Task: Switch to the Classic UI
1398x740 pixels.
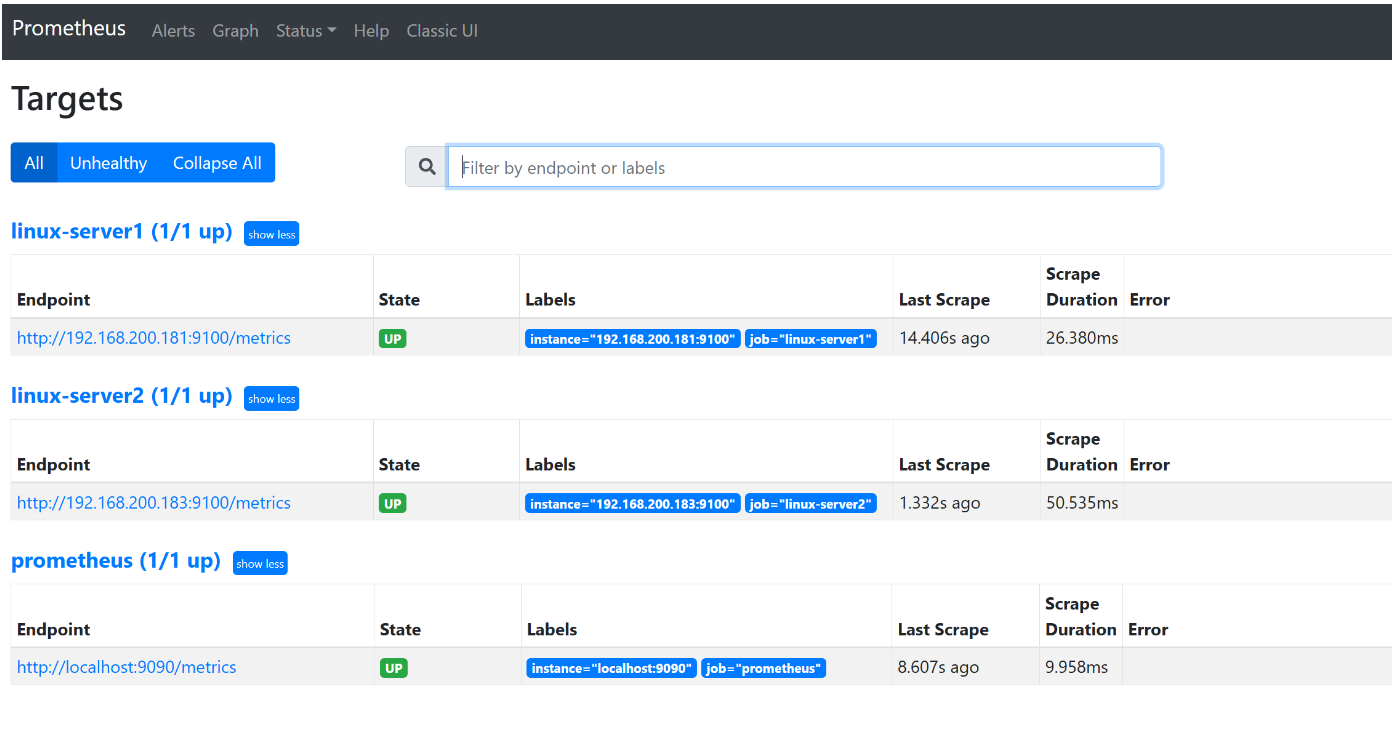Action: (x=442, y=31)
